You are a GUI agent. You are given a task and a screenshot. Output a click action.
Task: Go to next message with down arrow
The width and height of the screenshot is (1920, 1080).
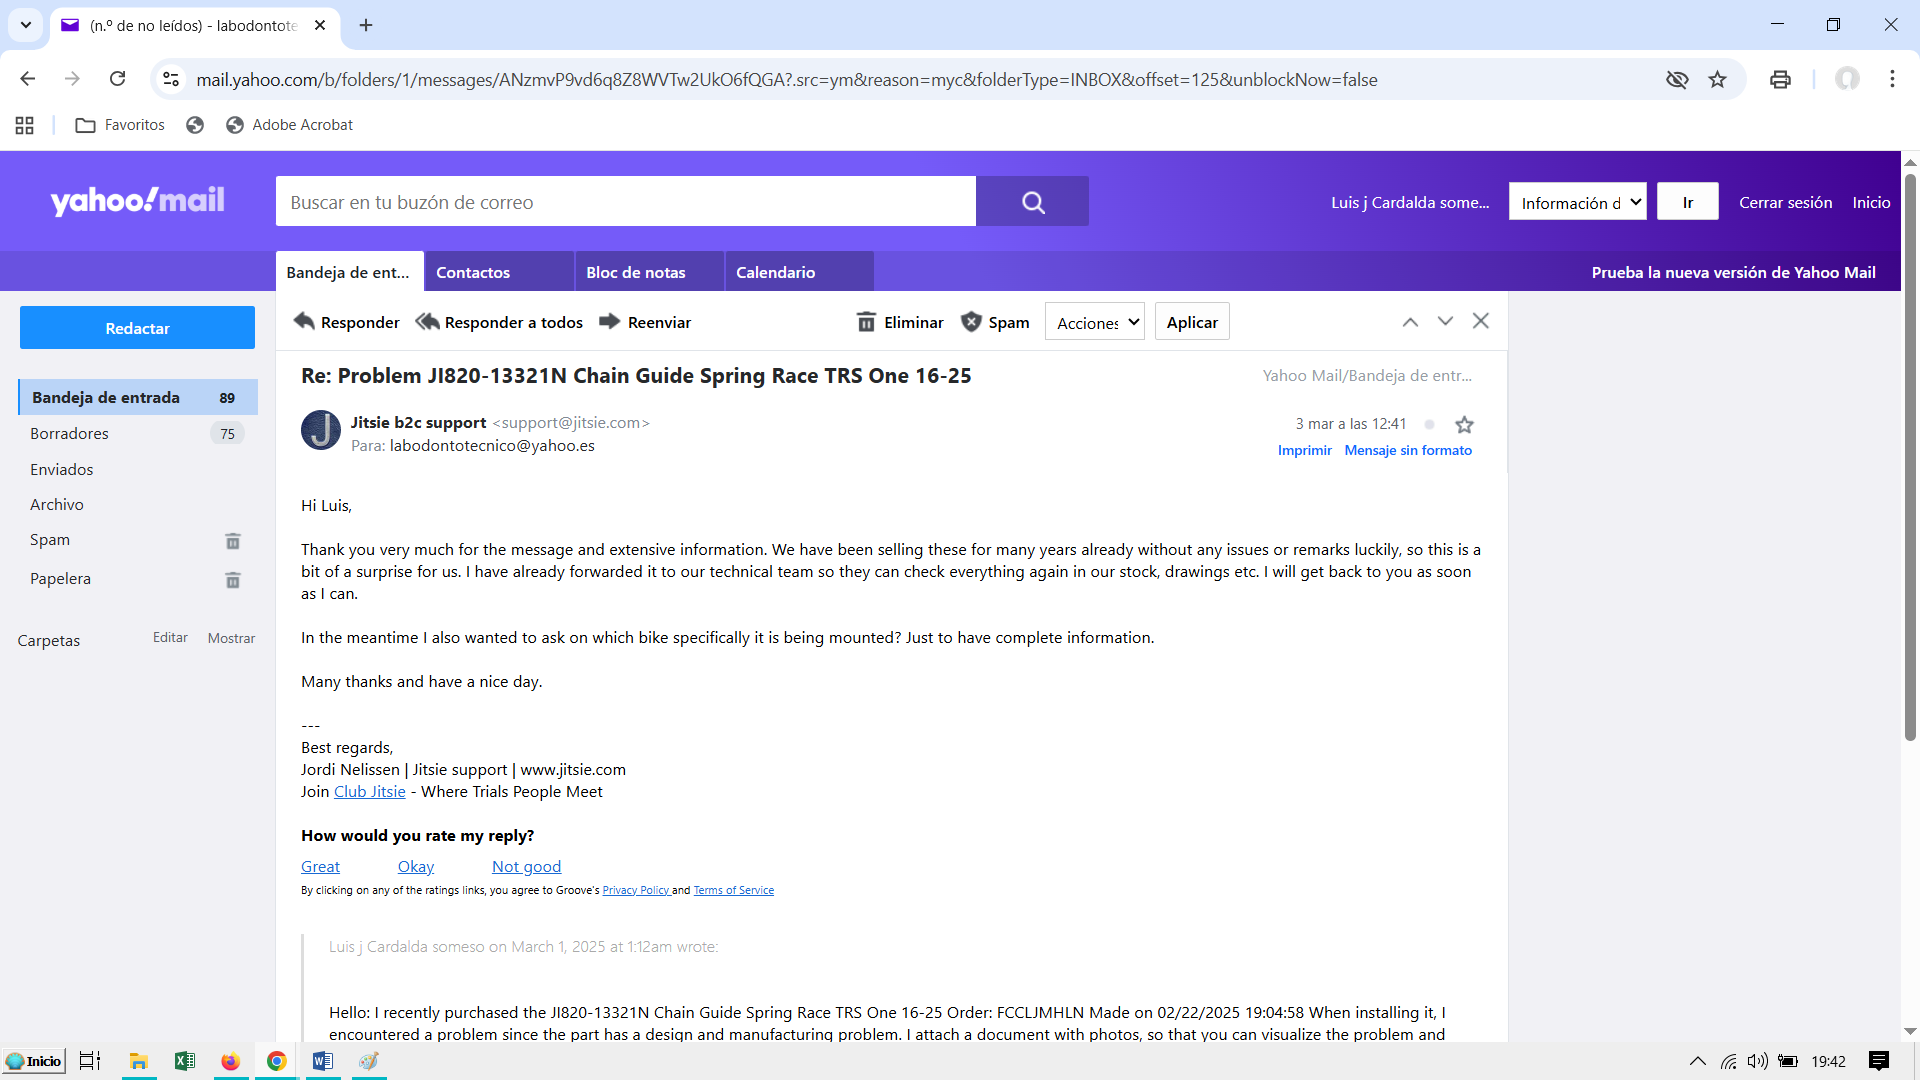coord(1445,321)
